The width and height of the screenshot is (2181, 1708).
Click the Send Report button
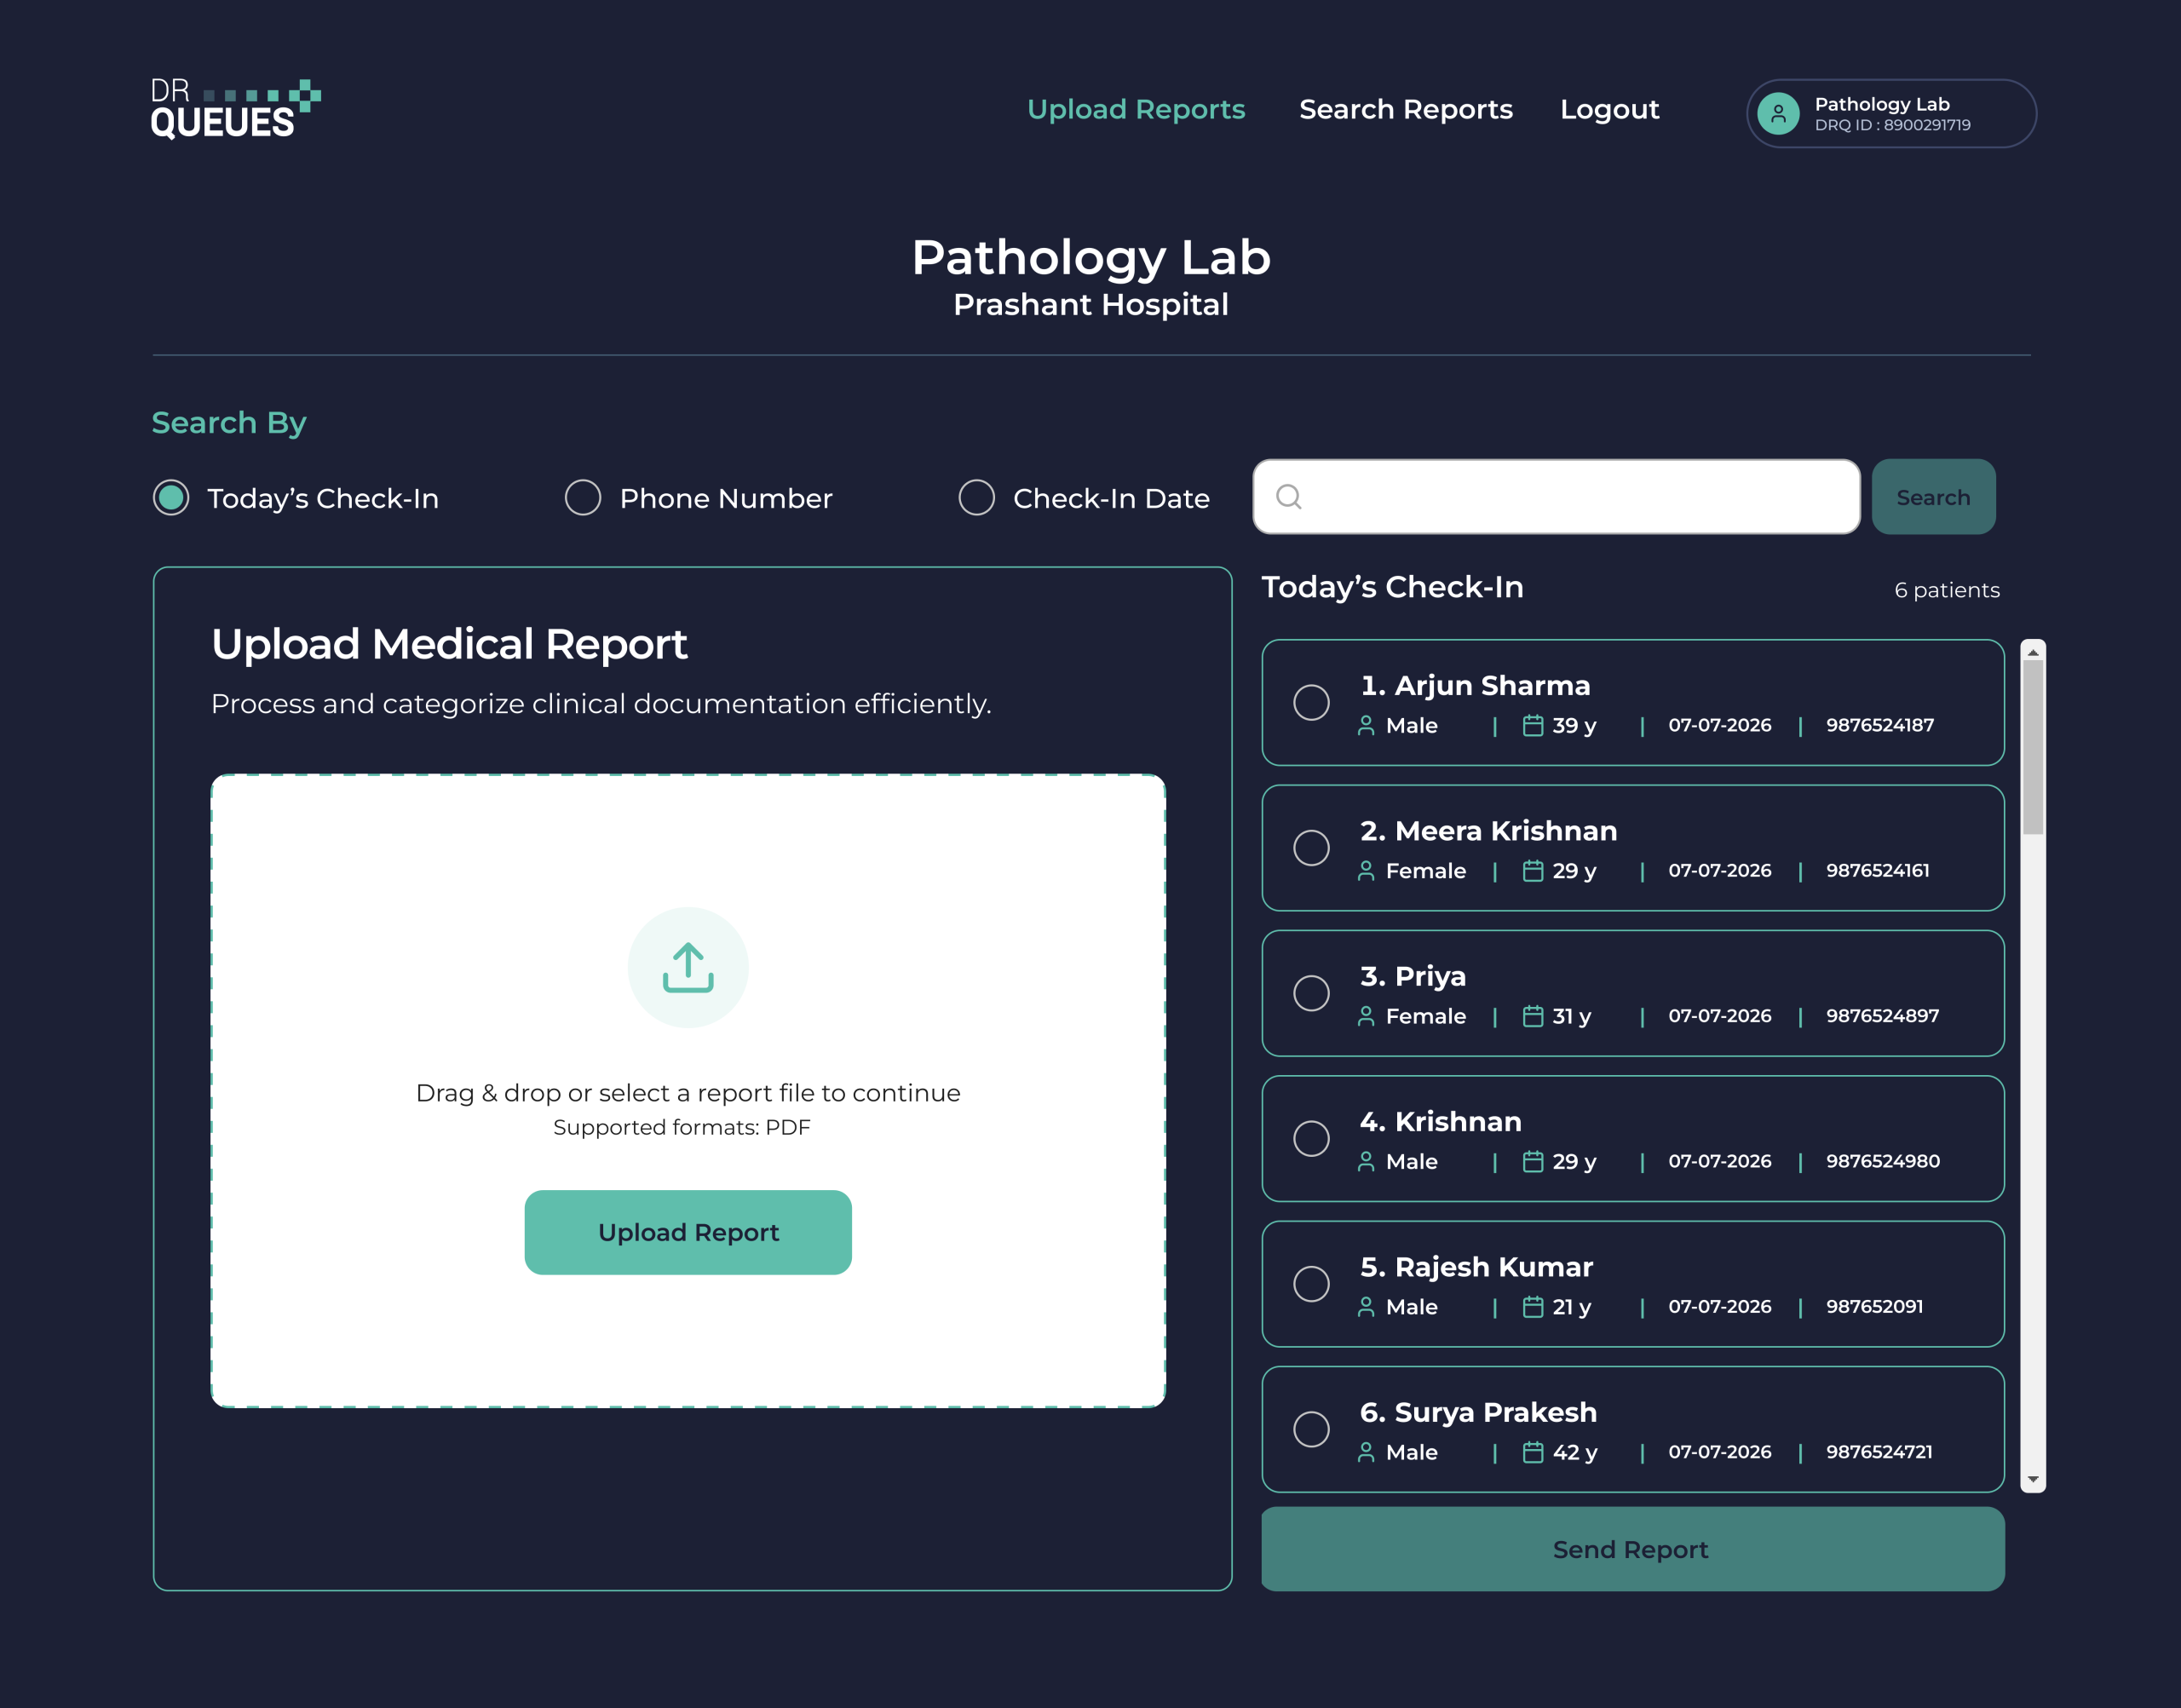[x=1632, y=1549]
